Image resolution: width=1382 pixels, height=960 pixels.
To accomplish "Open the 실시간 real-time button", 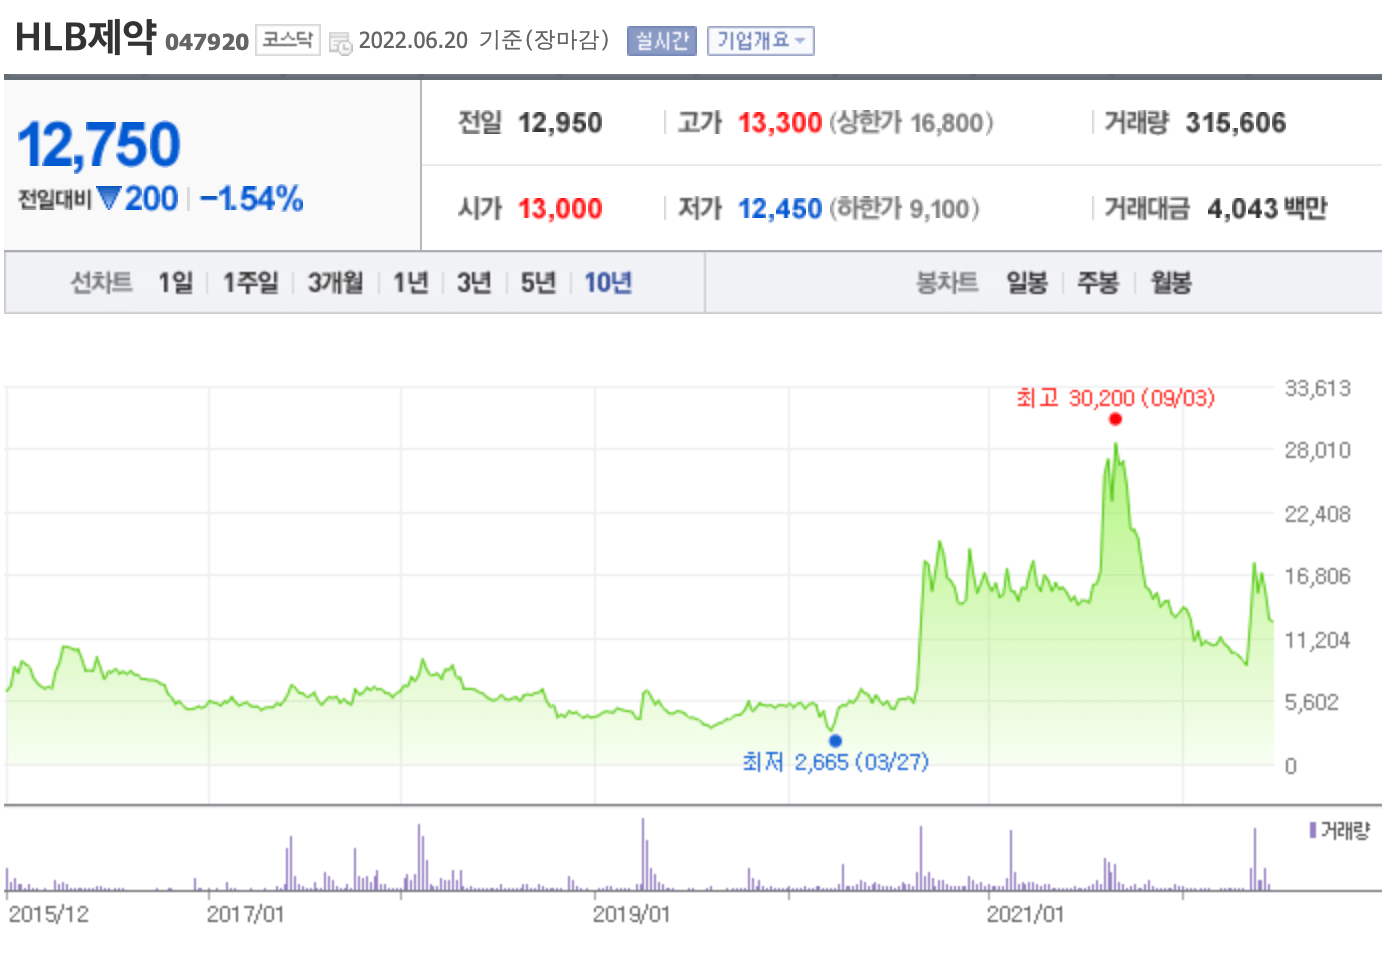I will point(662,41).
